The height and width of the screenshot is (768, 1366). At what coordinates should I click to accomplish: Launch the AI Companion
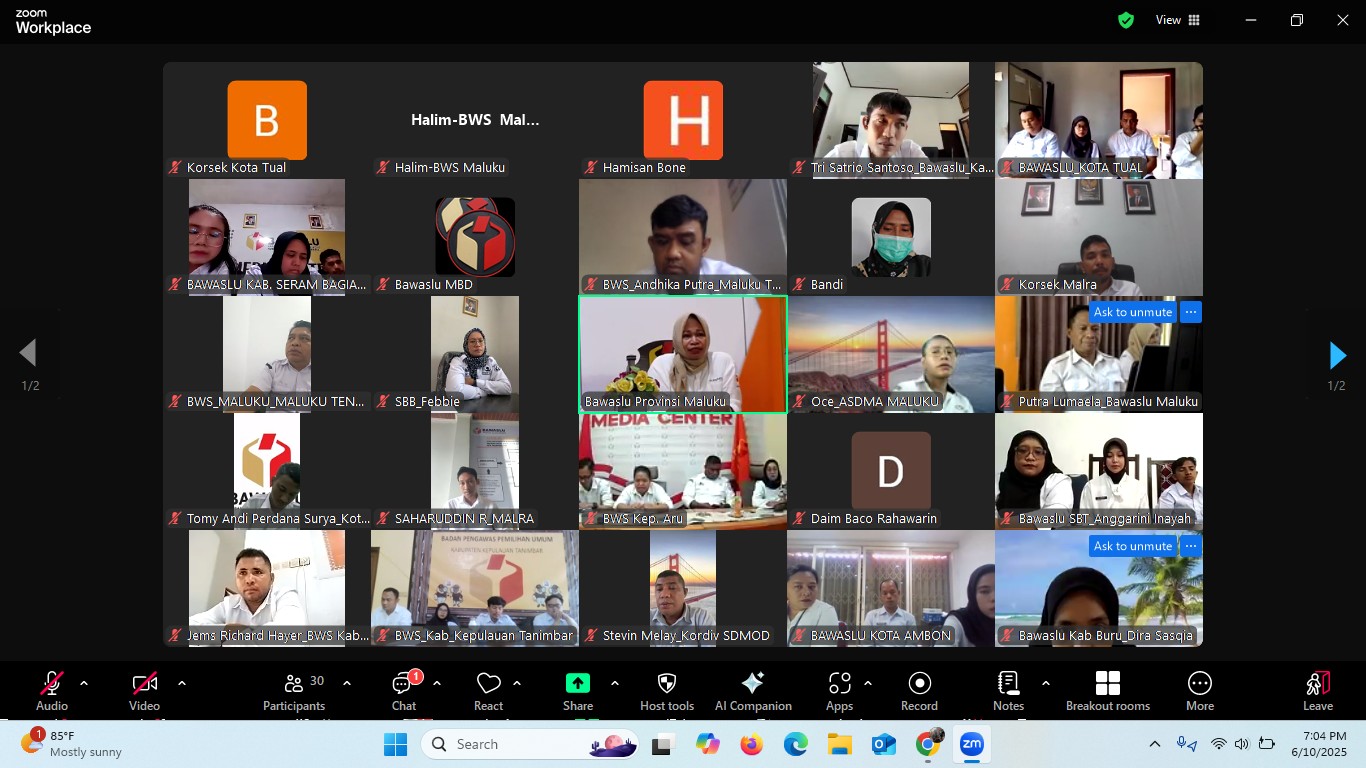tap(753, 690)
